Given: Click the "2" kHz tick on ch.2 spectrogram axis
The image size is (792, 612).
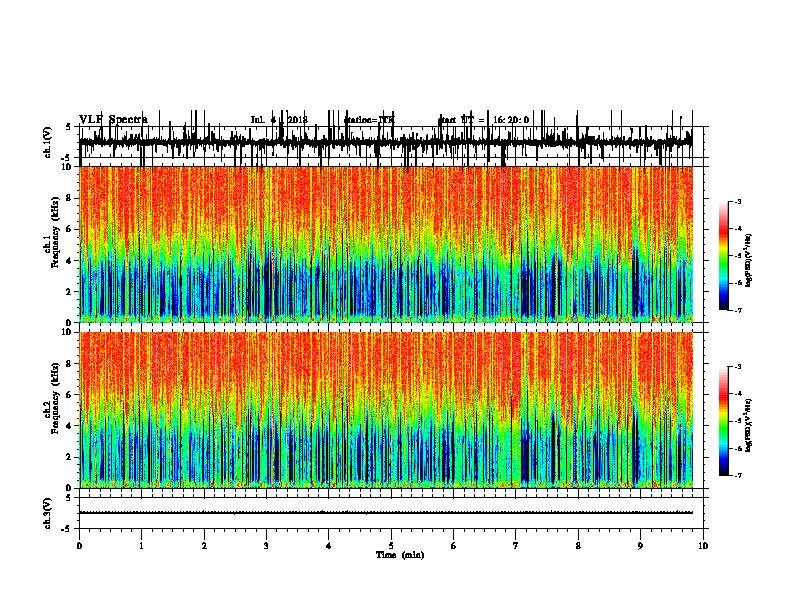Looking at the screenshot, I should tap(70, 457).
